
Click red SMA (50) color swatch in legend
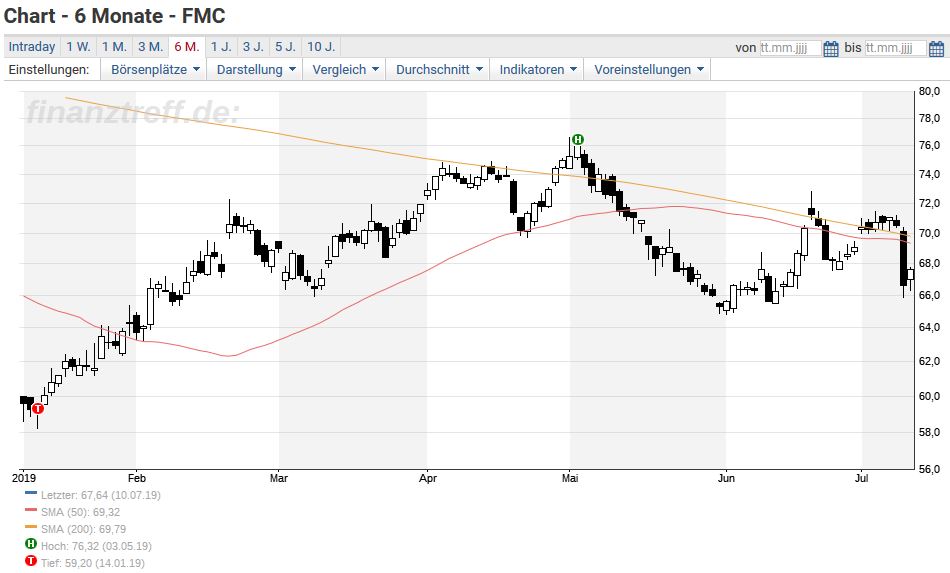click(x=31, y=510)
